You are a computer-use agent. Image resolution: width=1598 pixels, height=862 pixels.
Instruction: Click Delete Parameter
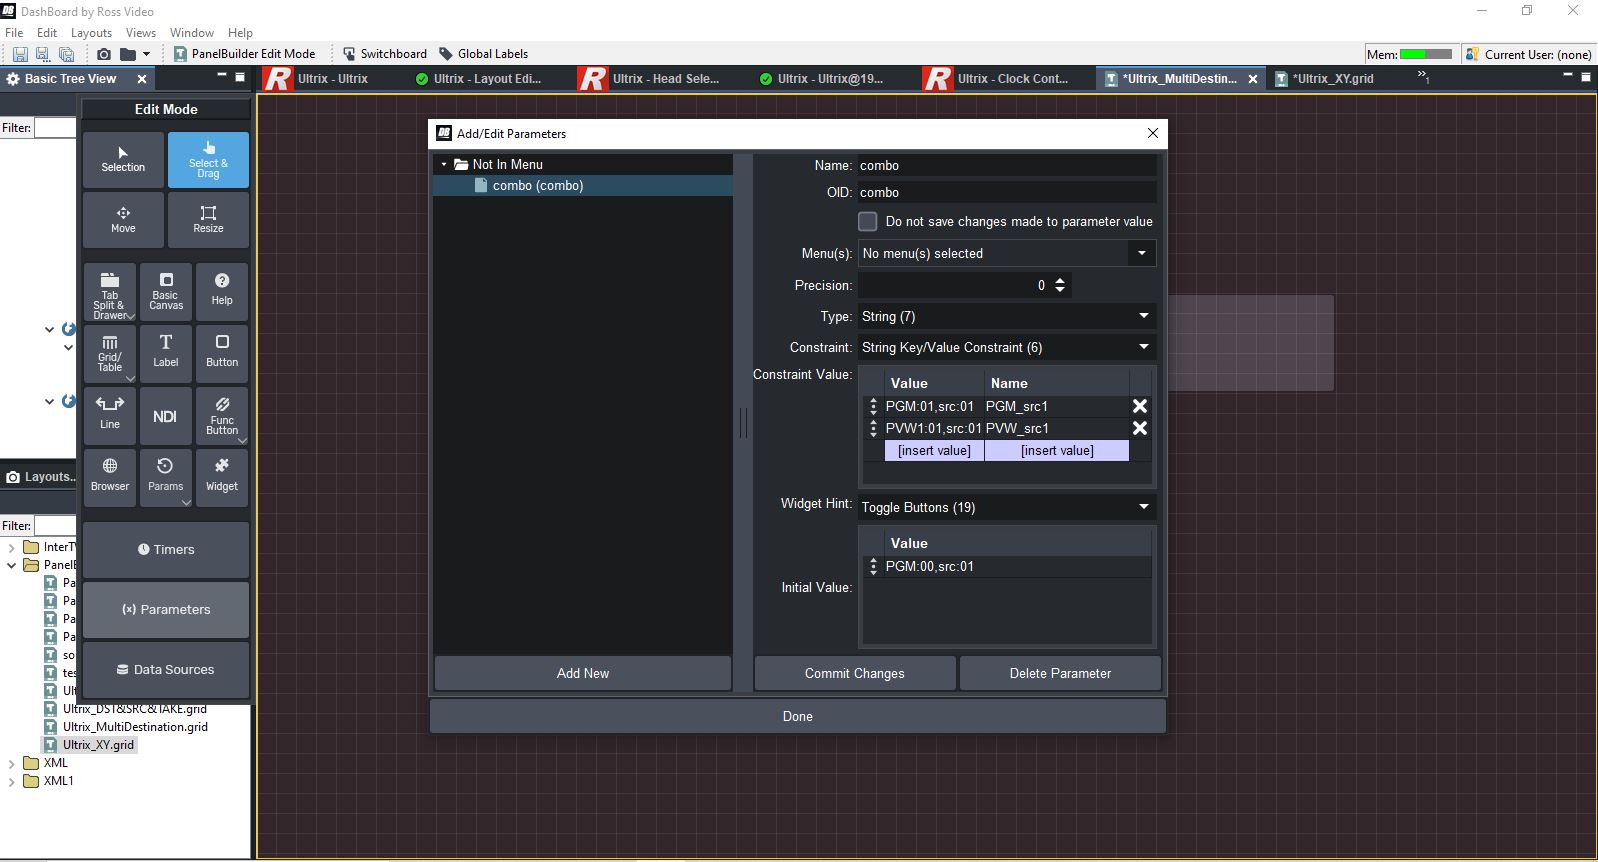(x=1060, y=673)
